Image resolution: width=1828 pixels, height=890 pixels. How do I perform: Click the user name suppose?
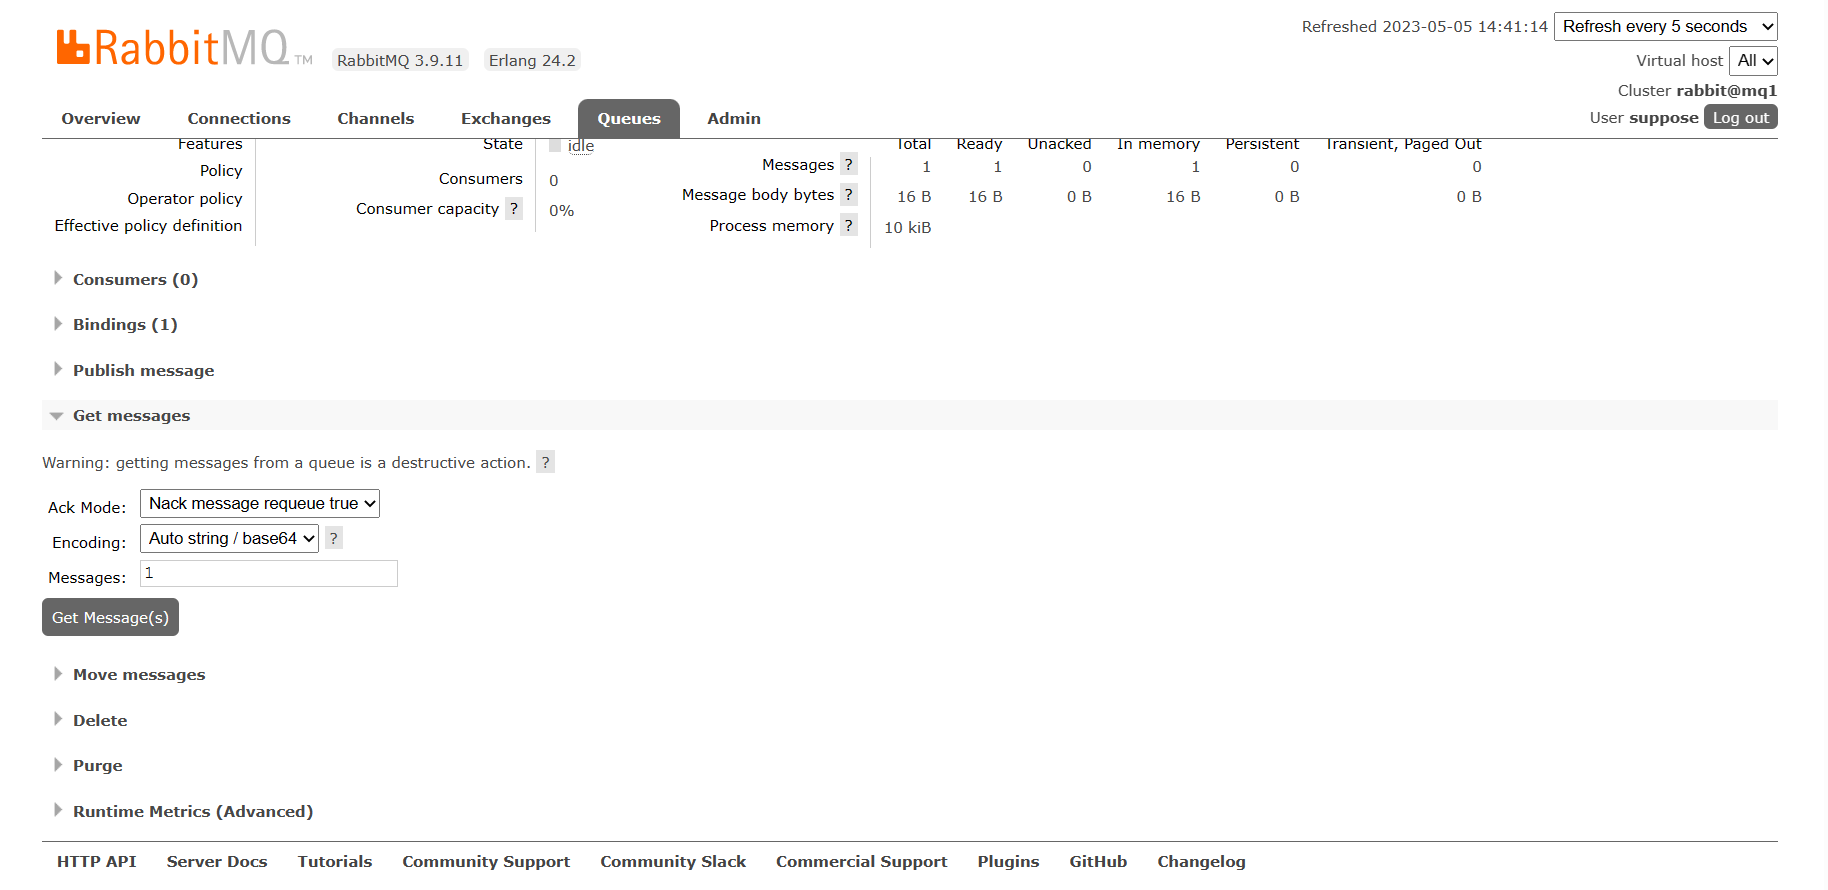(1664, 117)
